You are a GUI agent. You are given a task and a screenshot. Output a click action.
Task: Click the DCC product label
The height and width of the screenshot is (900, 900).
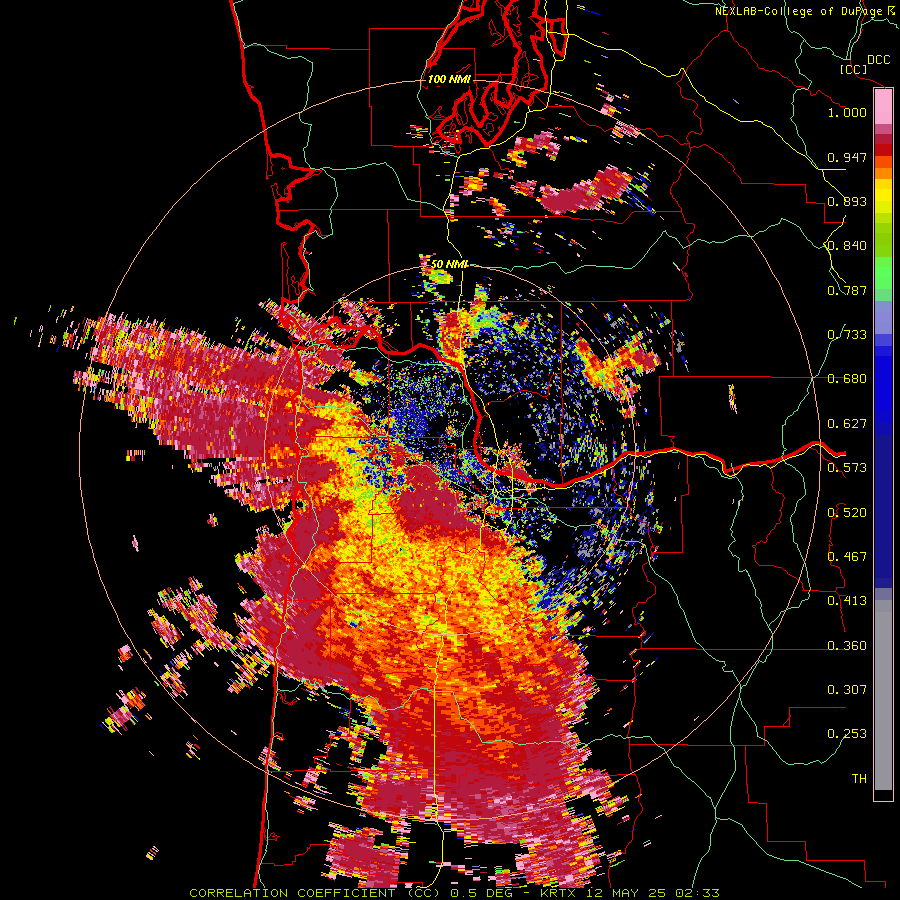coord(878,60)
